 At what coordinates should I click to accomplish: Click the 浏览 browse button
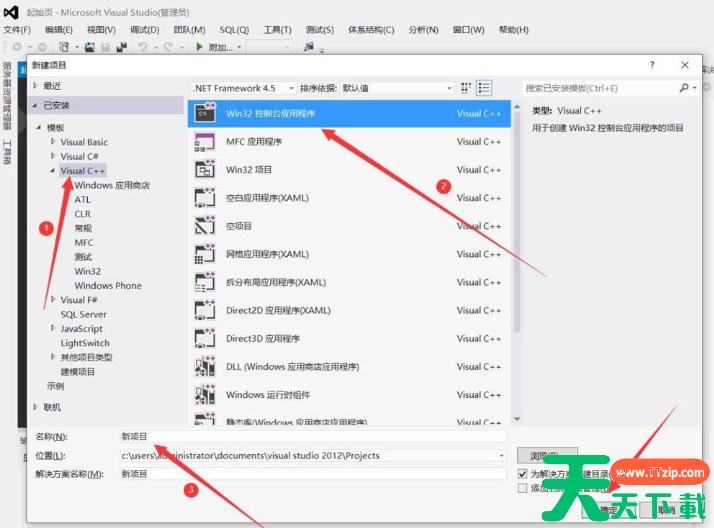click(547, 455)
